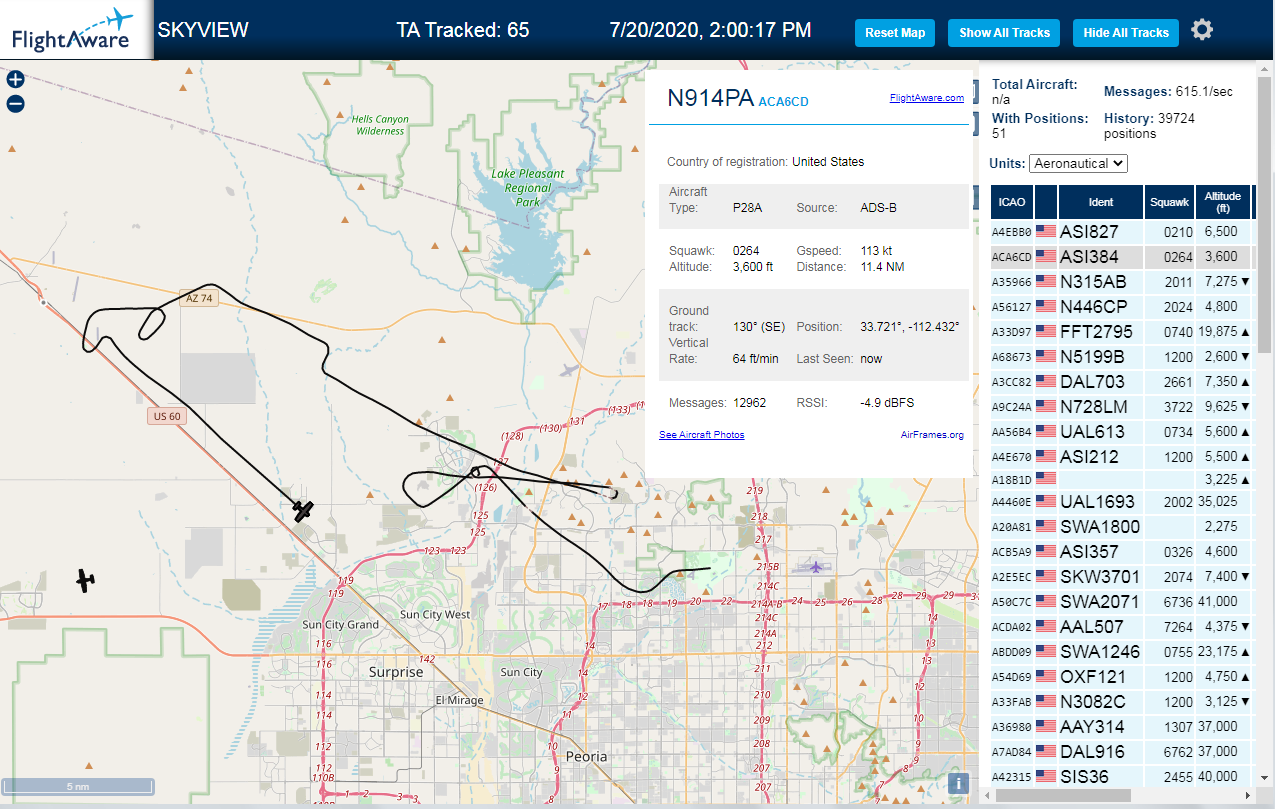The width and height of the screenshot is (1275, 809).
Task: Click the US flag in the UAL613 row
Action: (1046, 431)
